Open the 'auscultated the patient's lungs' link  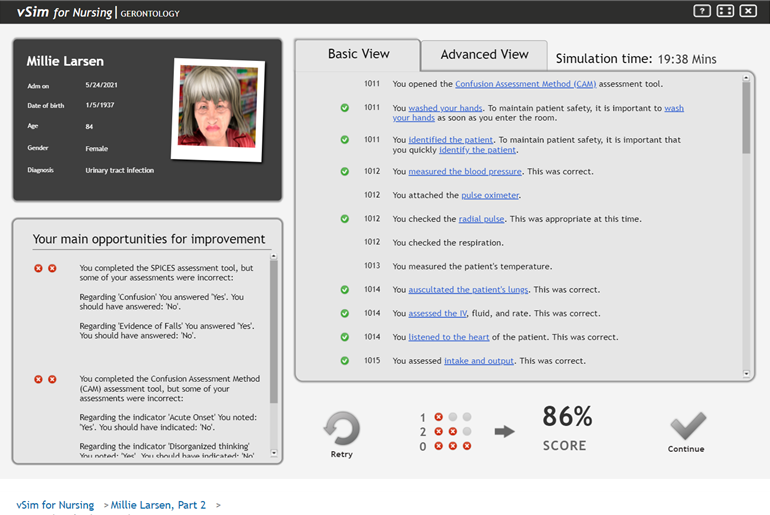tap(468, 290)
